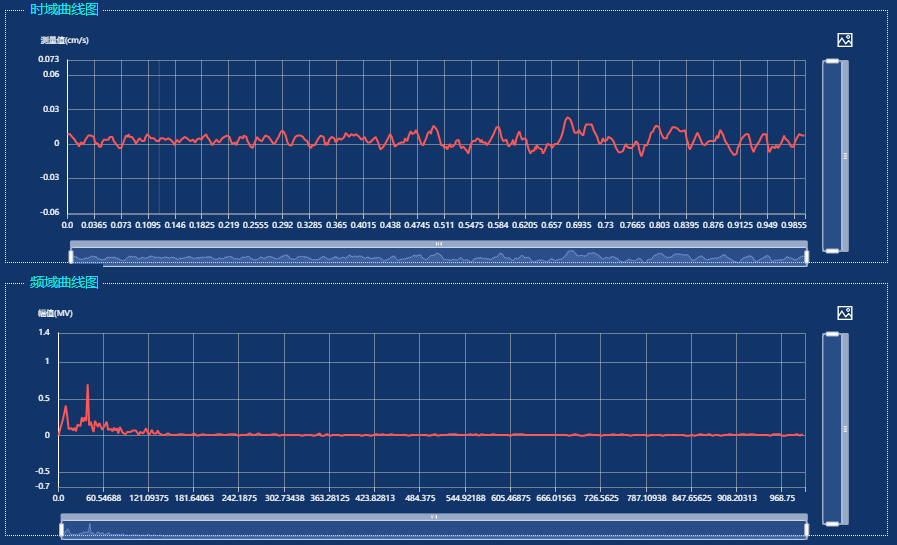Click center grip of frequency-domain horizontal zoom bar
897x545 pixels.
click(434, 517)
